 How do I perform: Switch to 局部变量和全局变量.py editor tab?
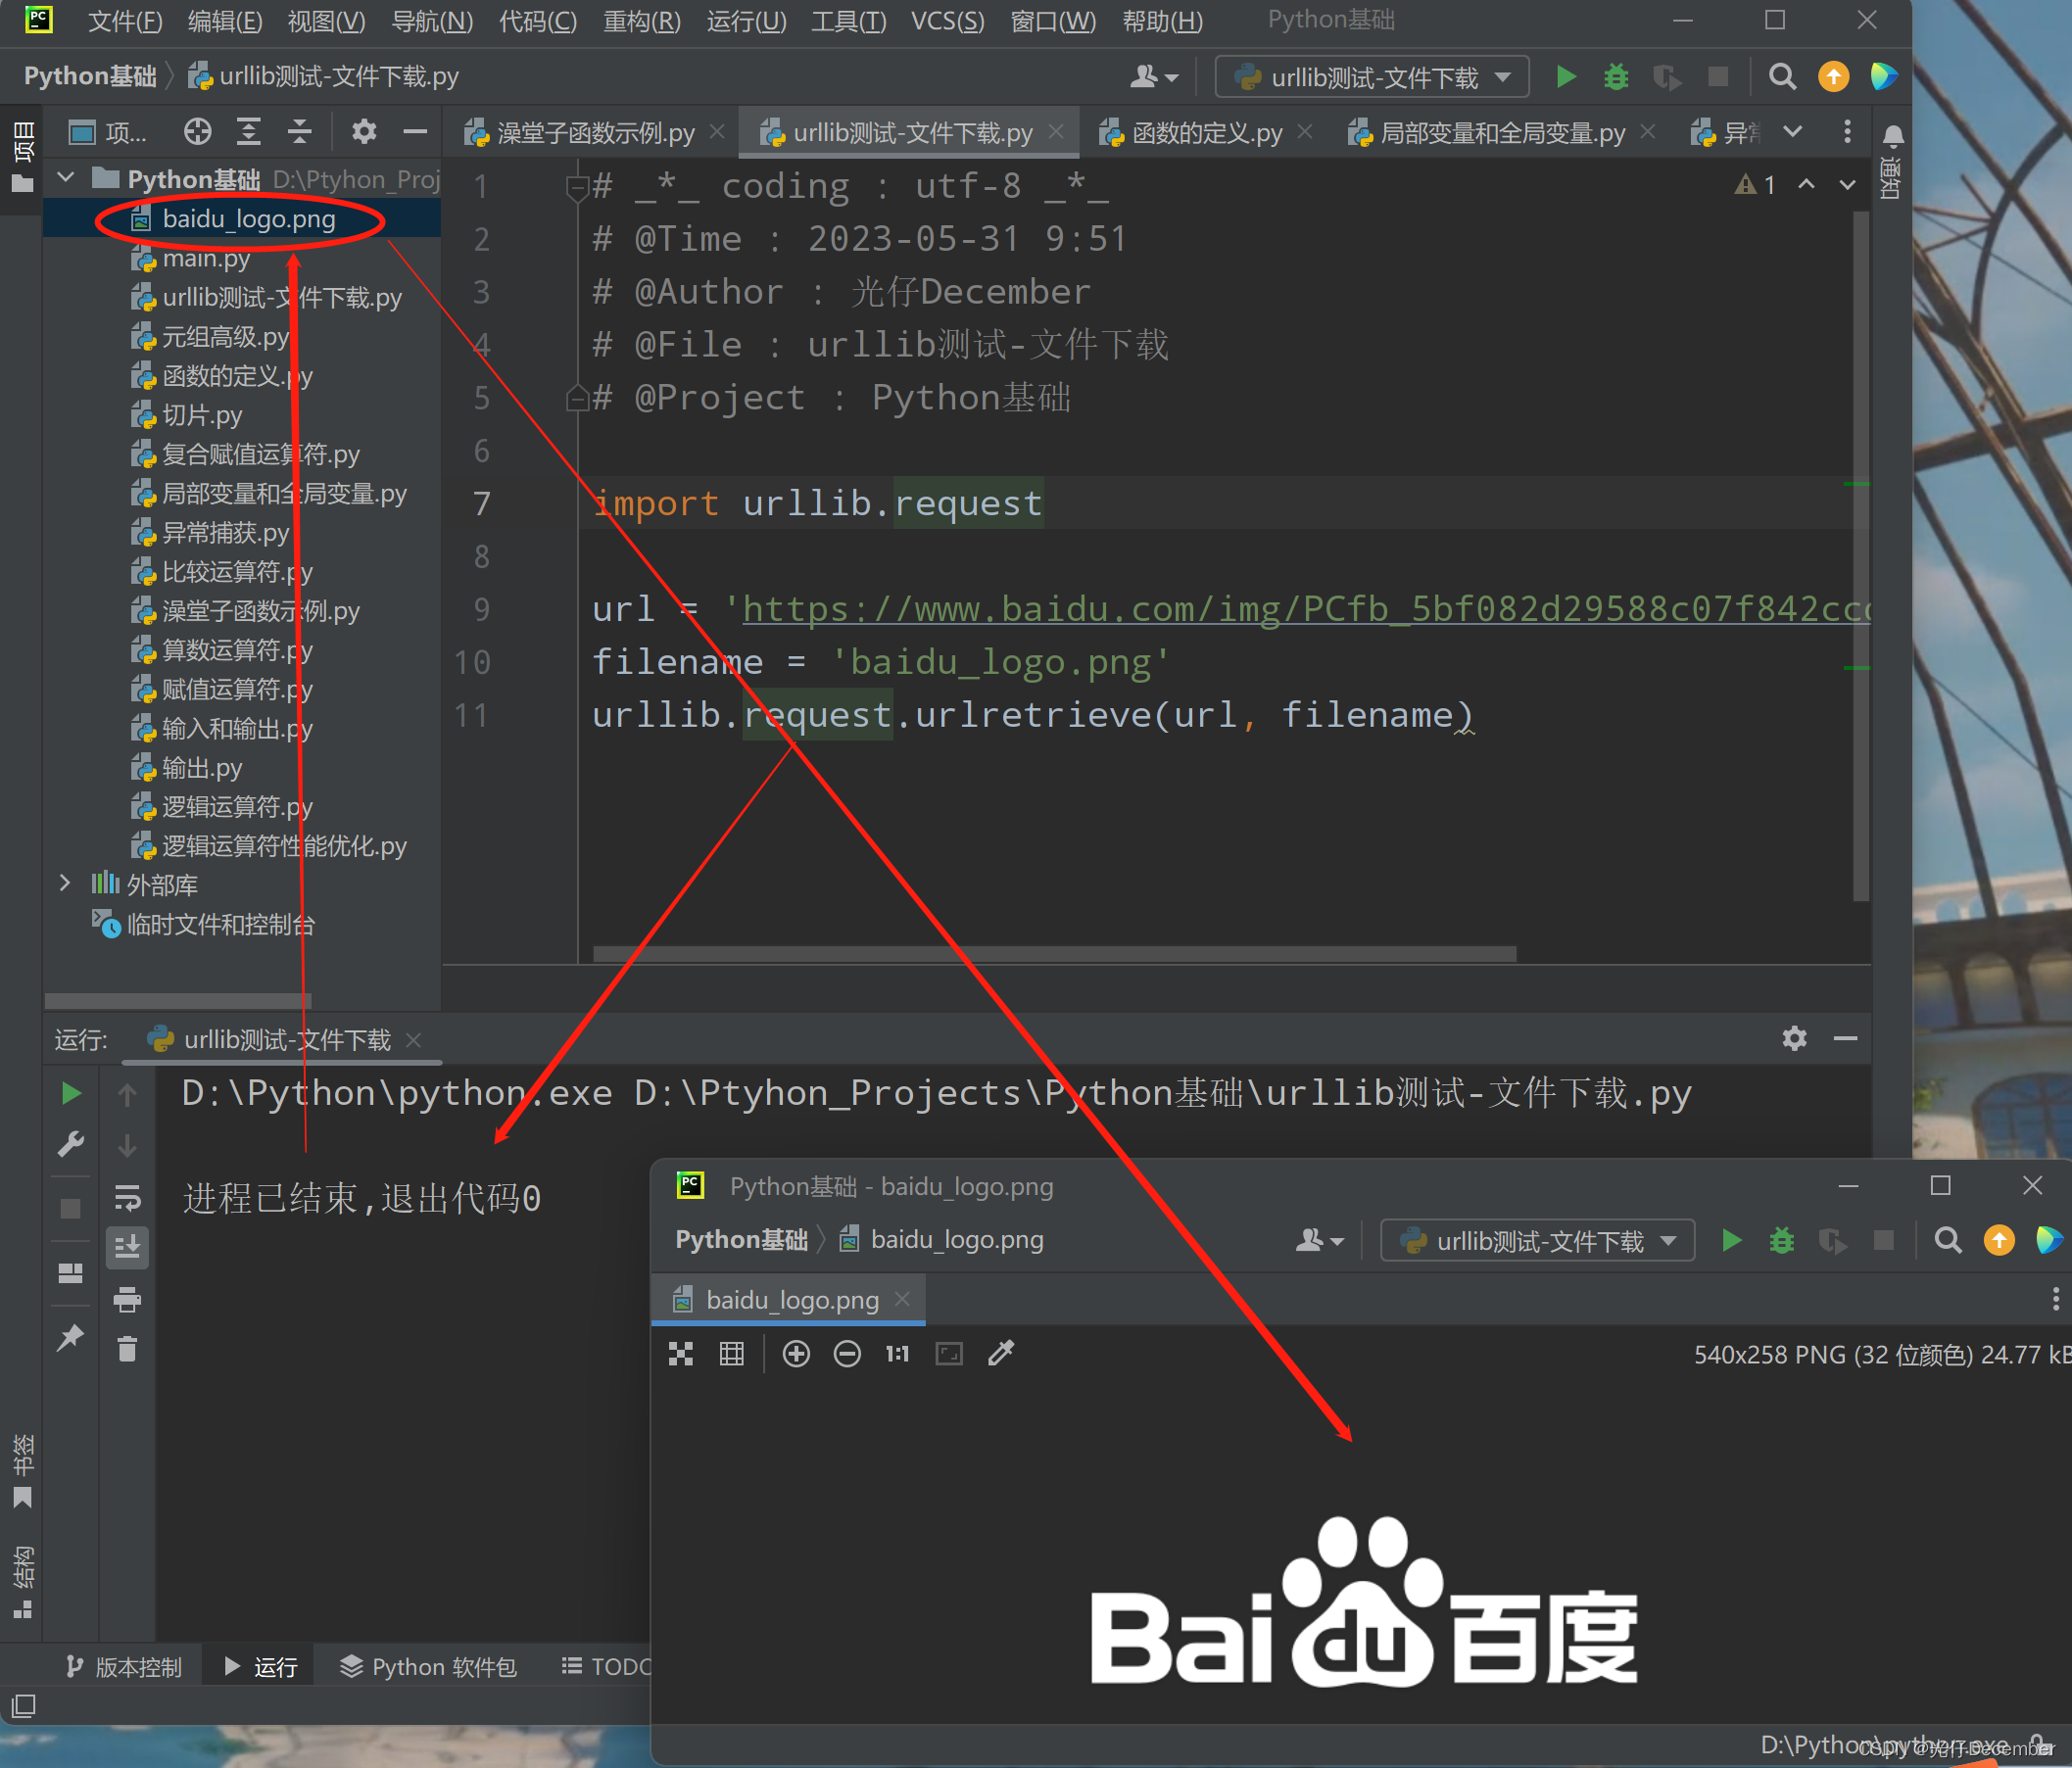coord(1501,133)
